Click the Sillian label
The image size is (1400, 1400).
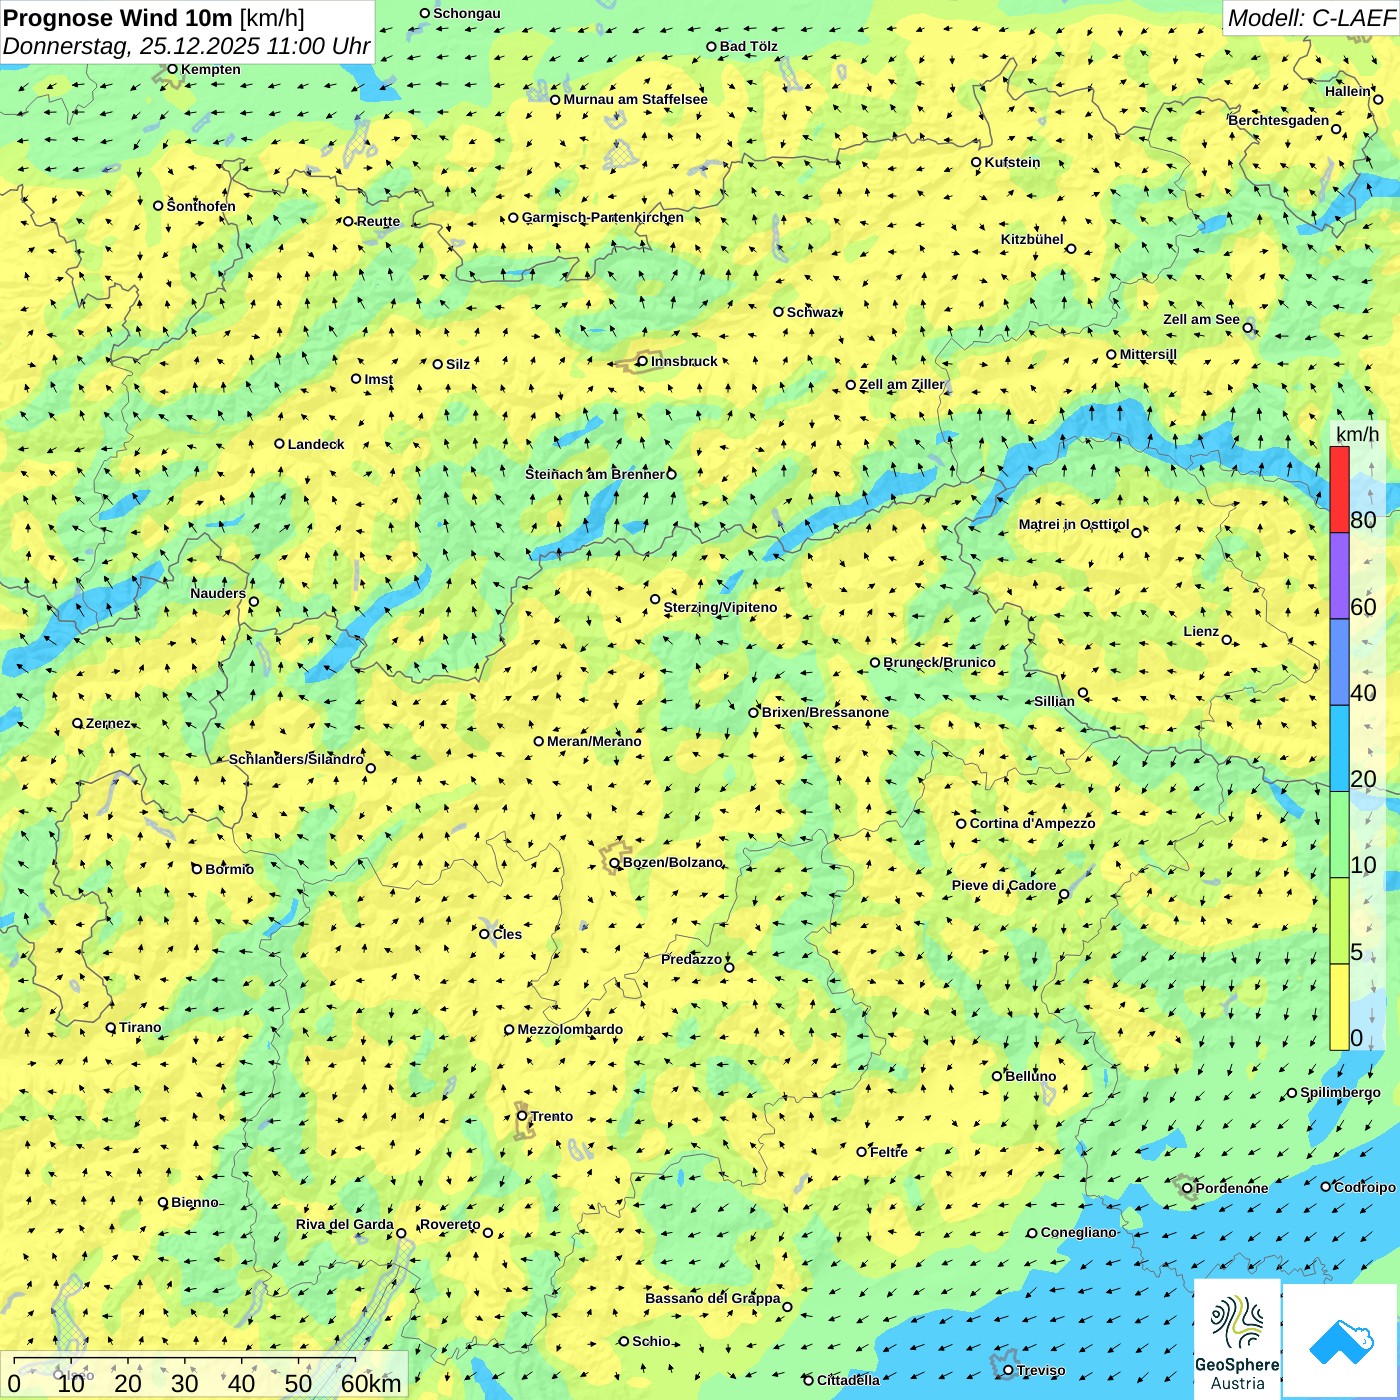pyautogui.click(x=1054, y=701)
